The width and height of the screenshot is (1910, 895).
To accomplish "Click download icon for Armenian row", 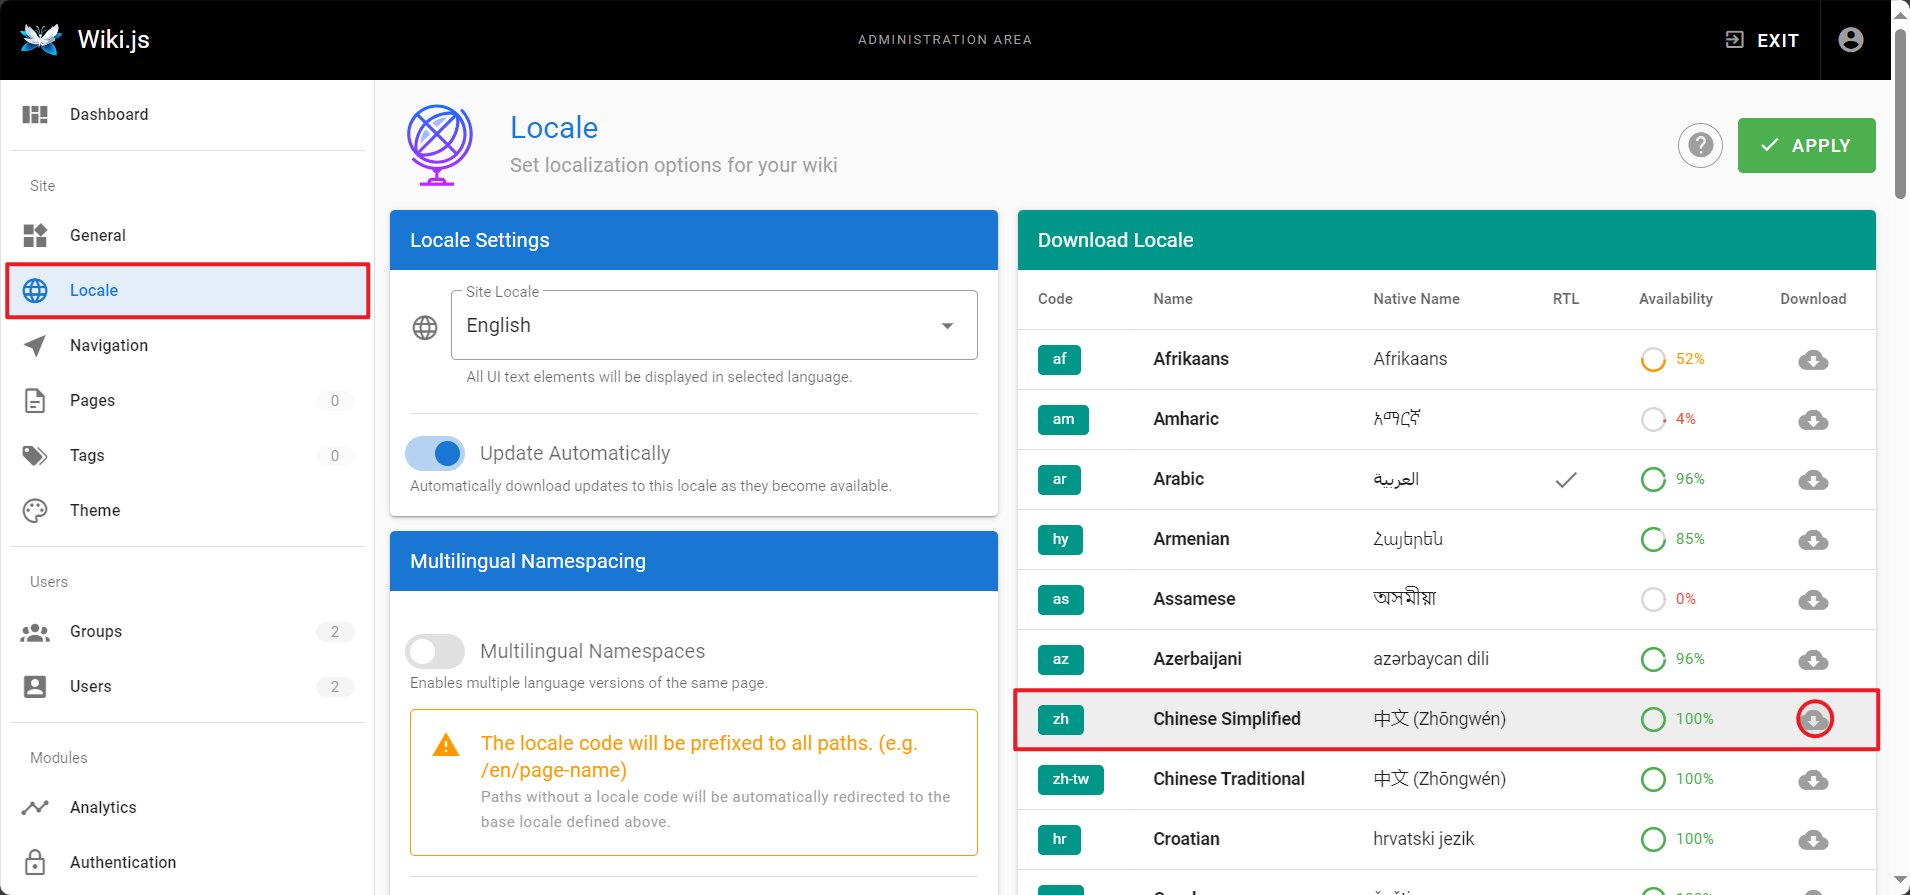I will (1813, 540).
